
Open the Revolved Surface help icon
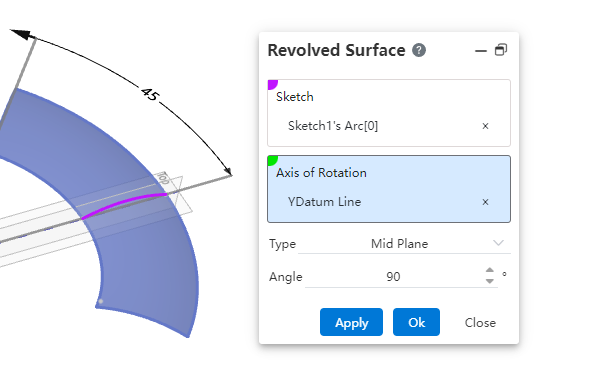418,50
